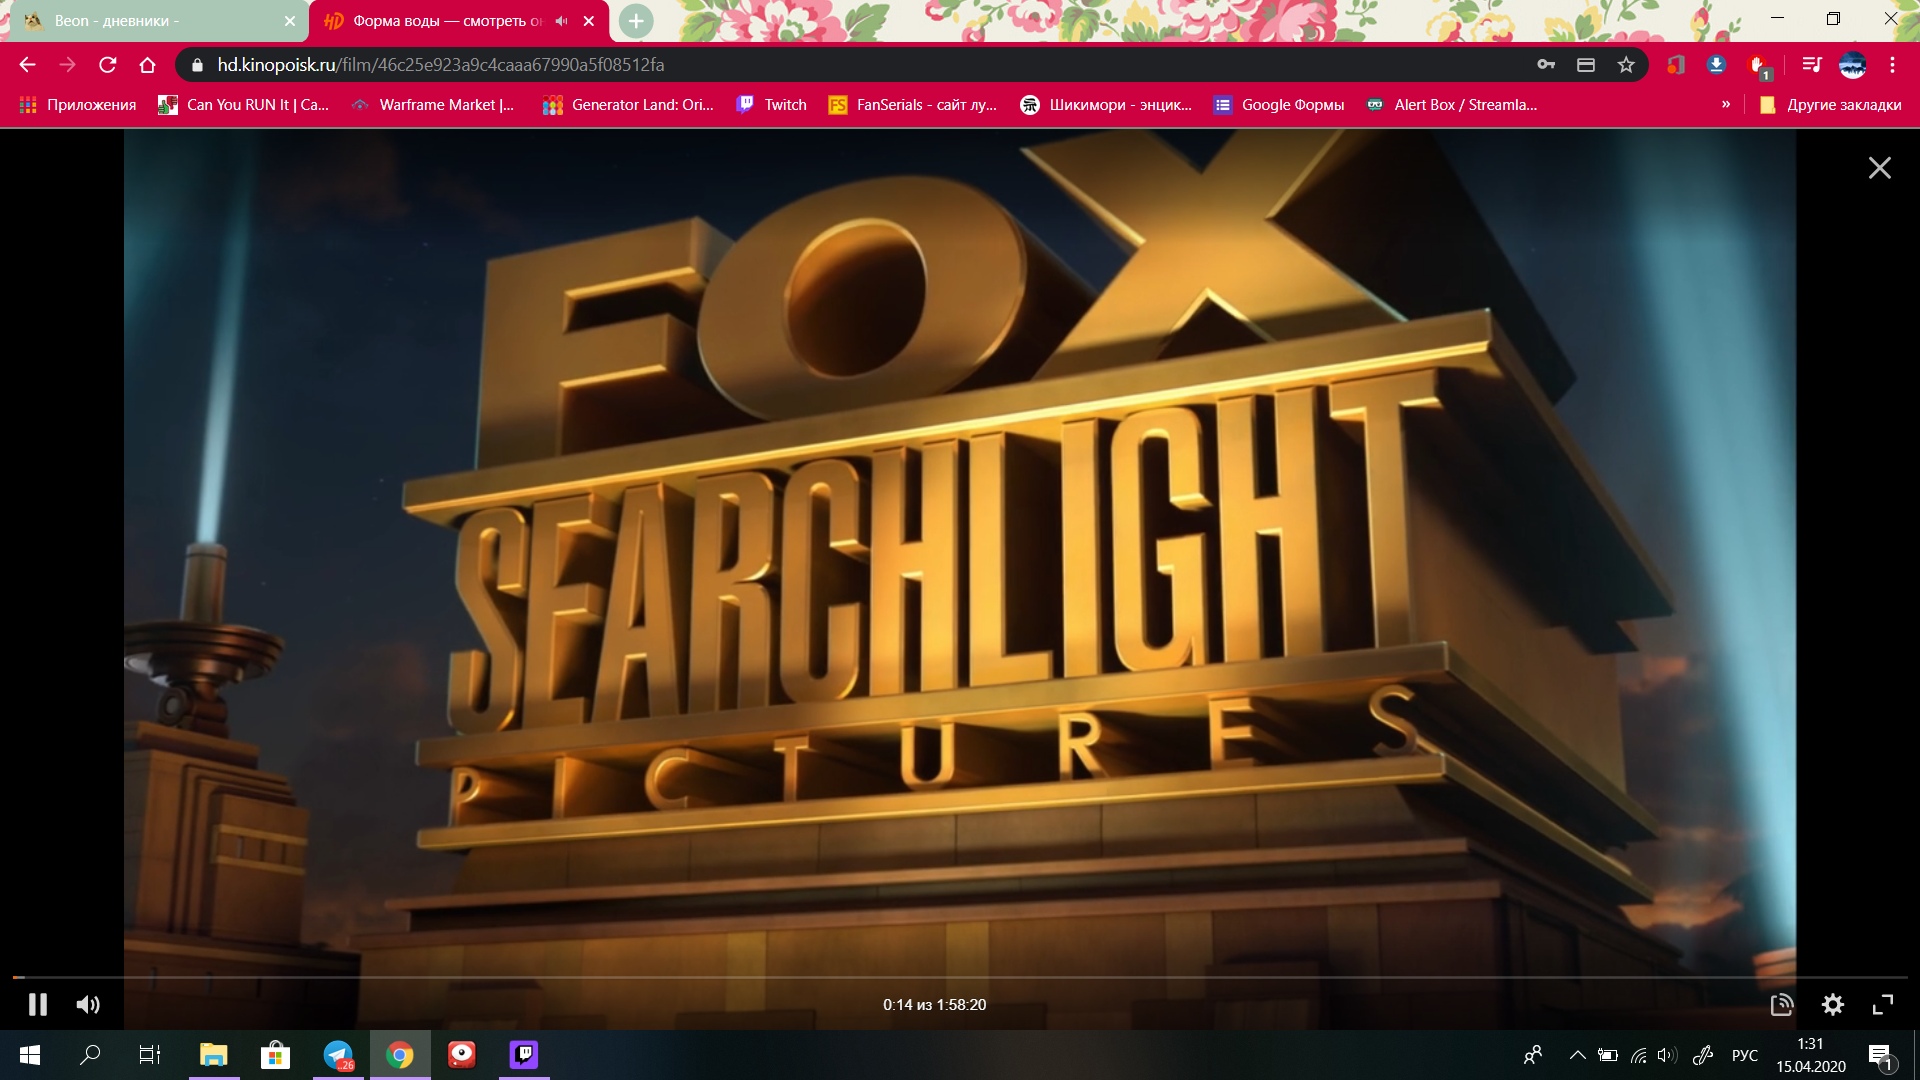Viewport: 1920px width, 1080px height.
Task: Open the Warframe Market bookmark
Action: [x=433, y=105]
